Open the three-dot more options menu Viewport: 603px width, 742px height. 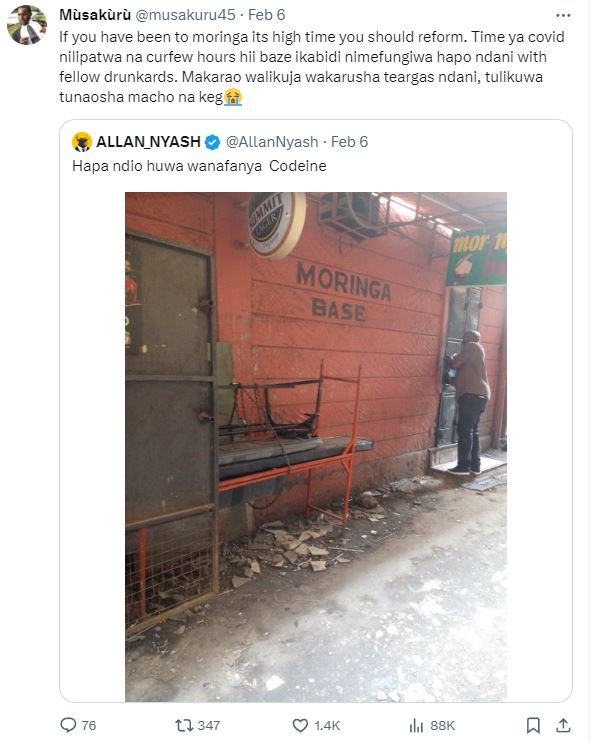[x=563, y=16]
